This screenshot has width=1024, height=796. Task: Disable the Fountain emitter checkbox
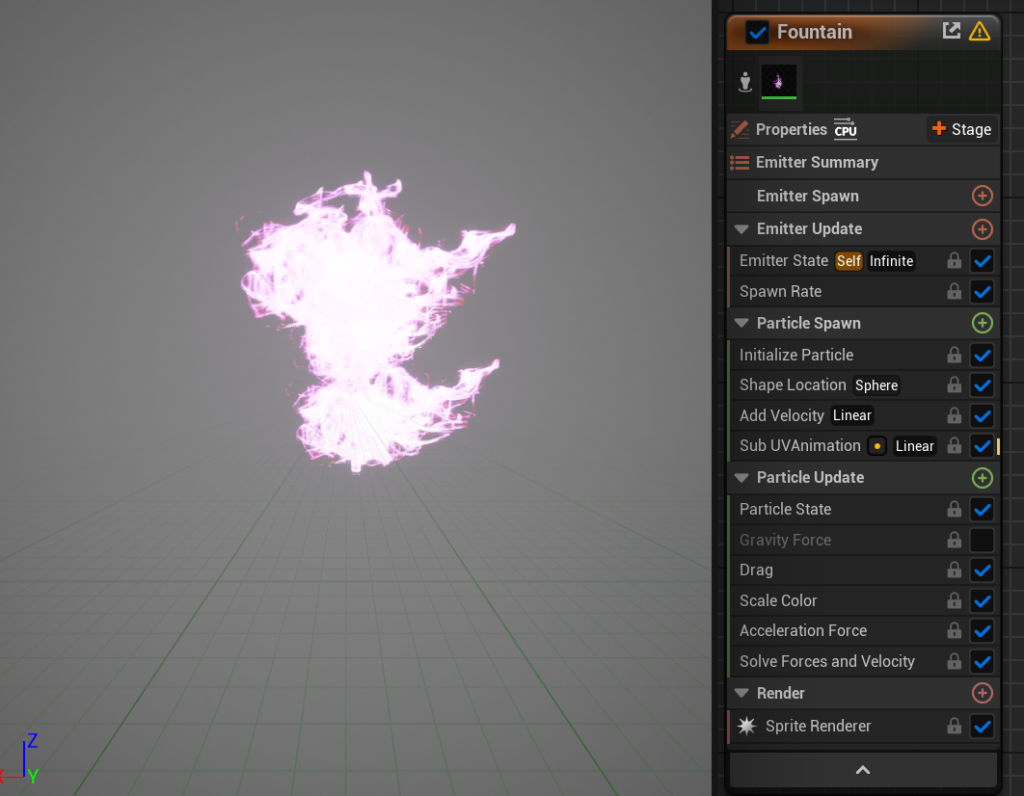click(x=758, y=32)
